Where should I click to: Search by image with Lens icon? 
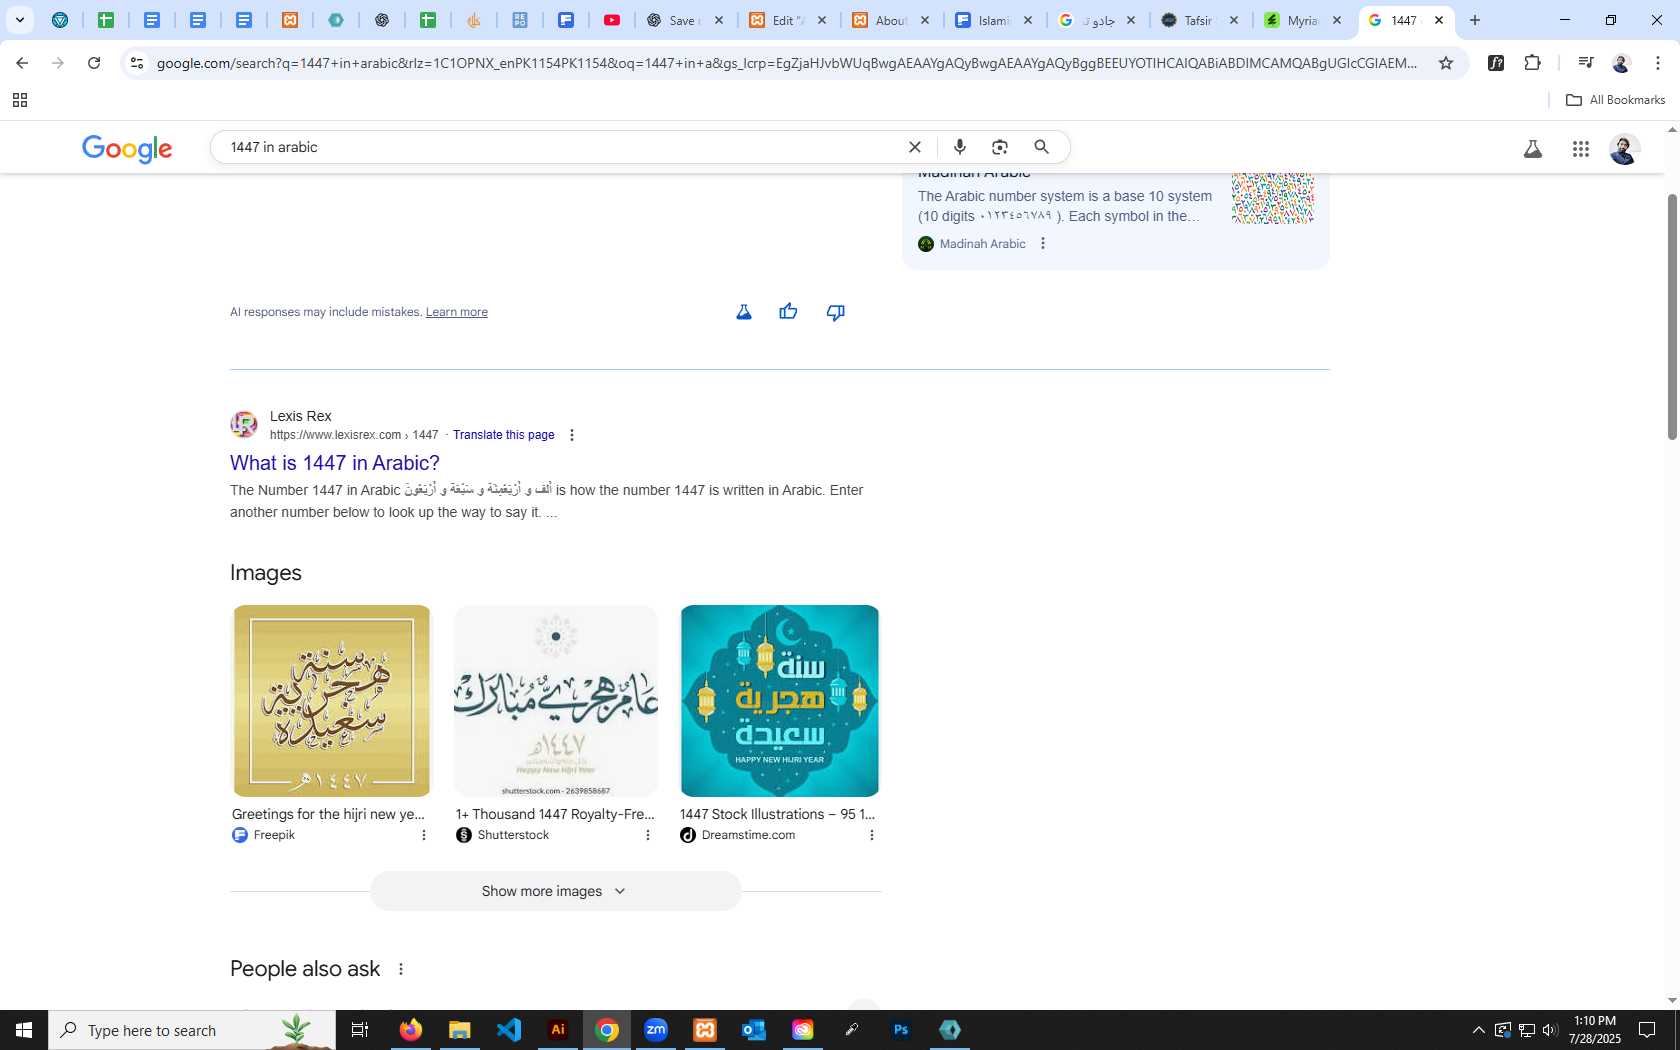[x=1000, y=147]
